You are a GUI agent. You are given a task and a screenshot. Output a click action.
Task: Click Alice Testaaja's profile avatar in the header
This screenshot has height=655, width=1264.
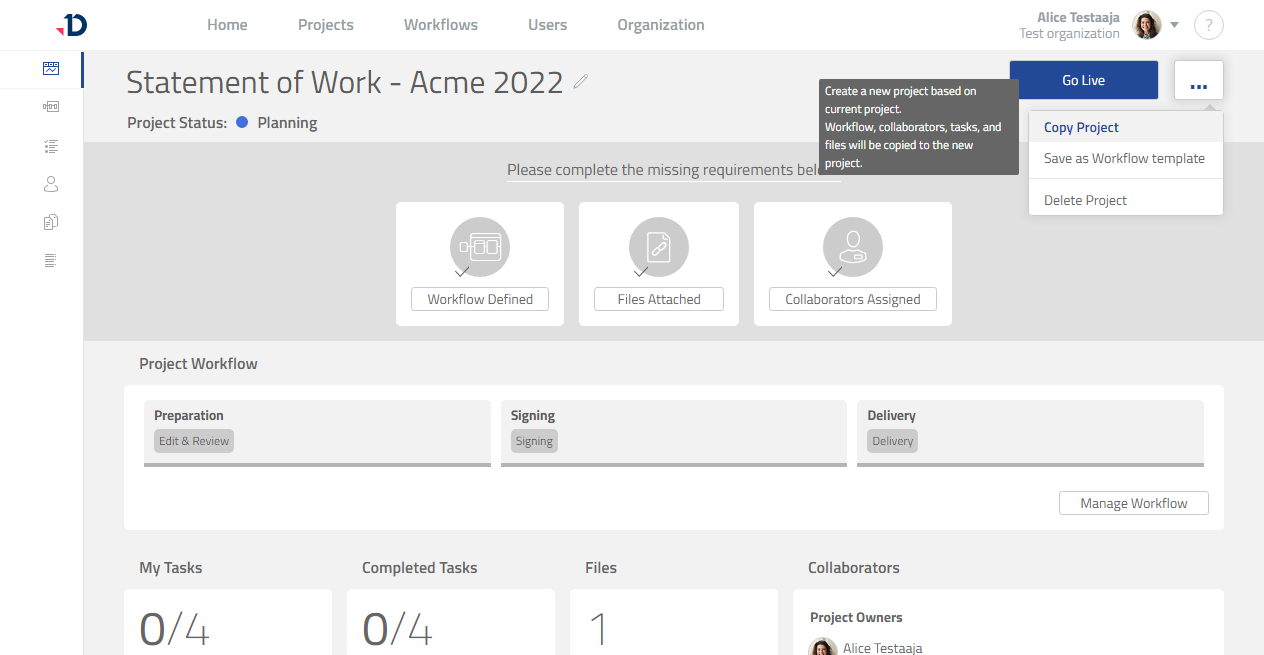(1146, 25)
